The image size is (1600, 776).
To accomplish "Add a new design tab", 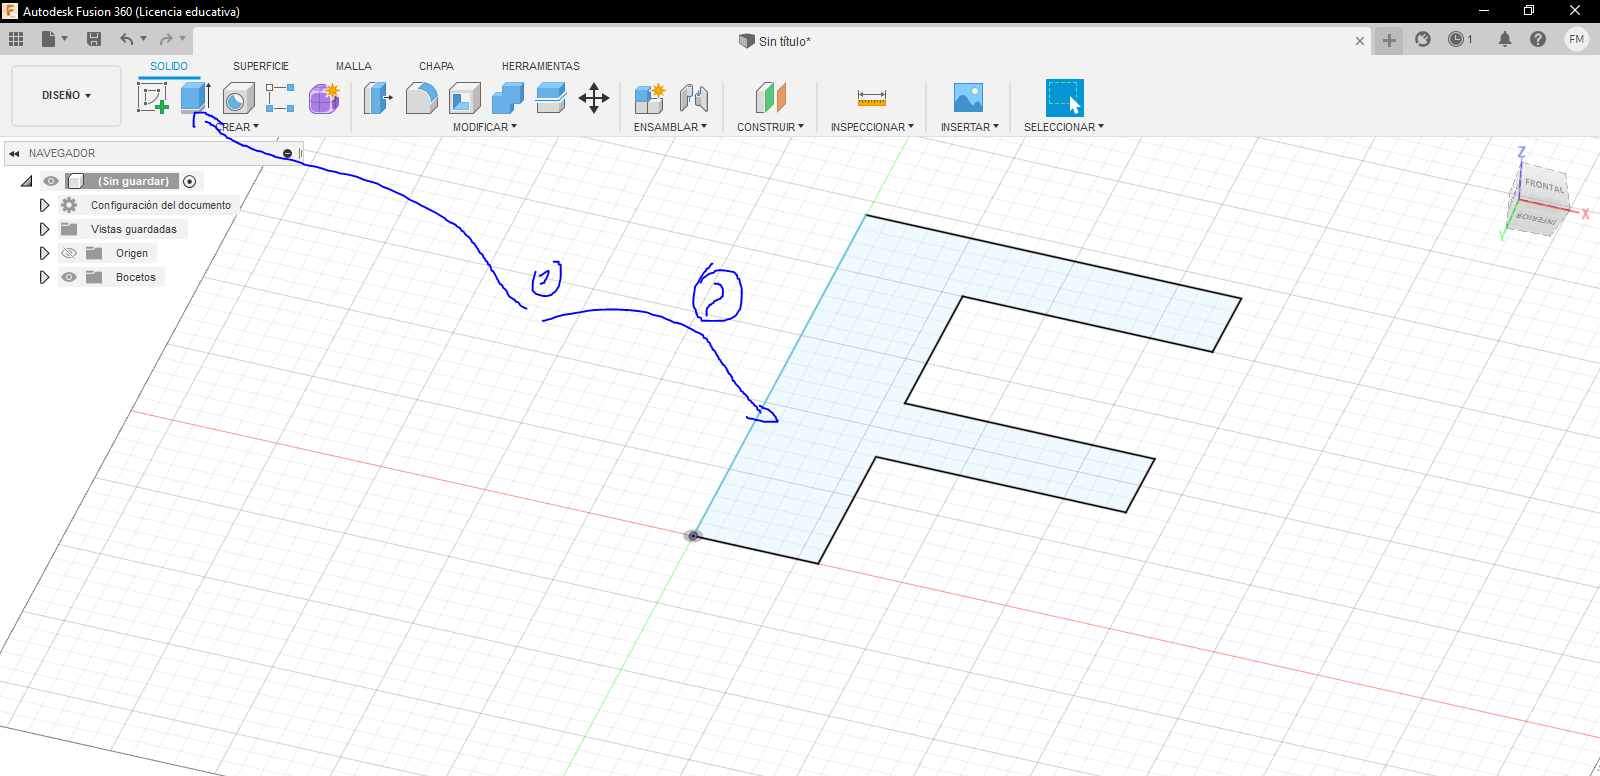I will pos(1389,40).
